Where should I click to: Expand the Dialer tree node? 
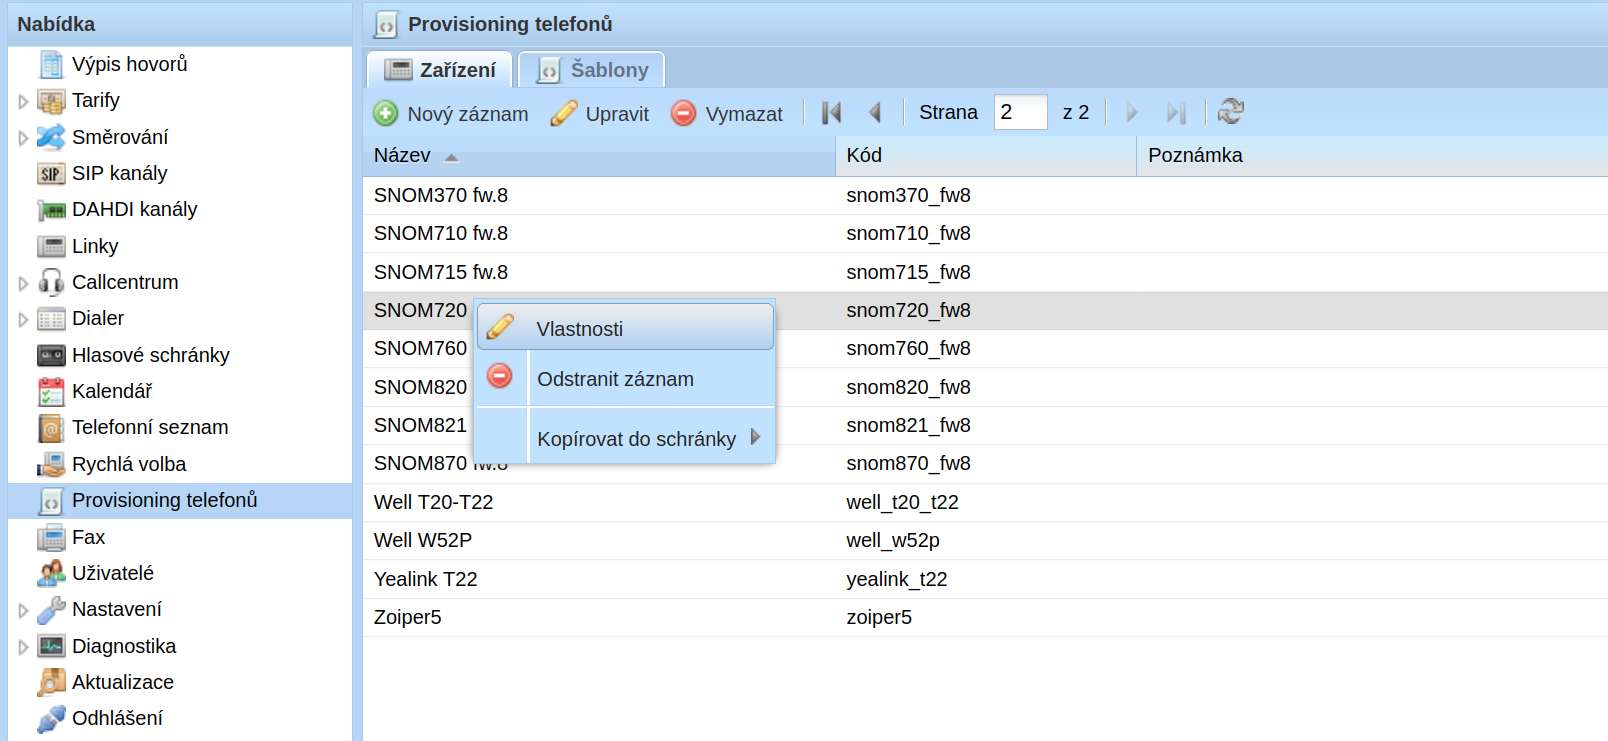(23, 319)
